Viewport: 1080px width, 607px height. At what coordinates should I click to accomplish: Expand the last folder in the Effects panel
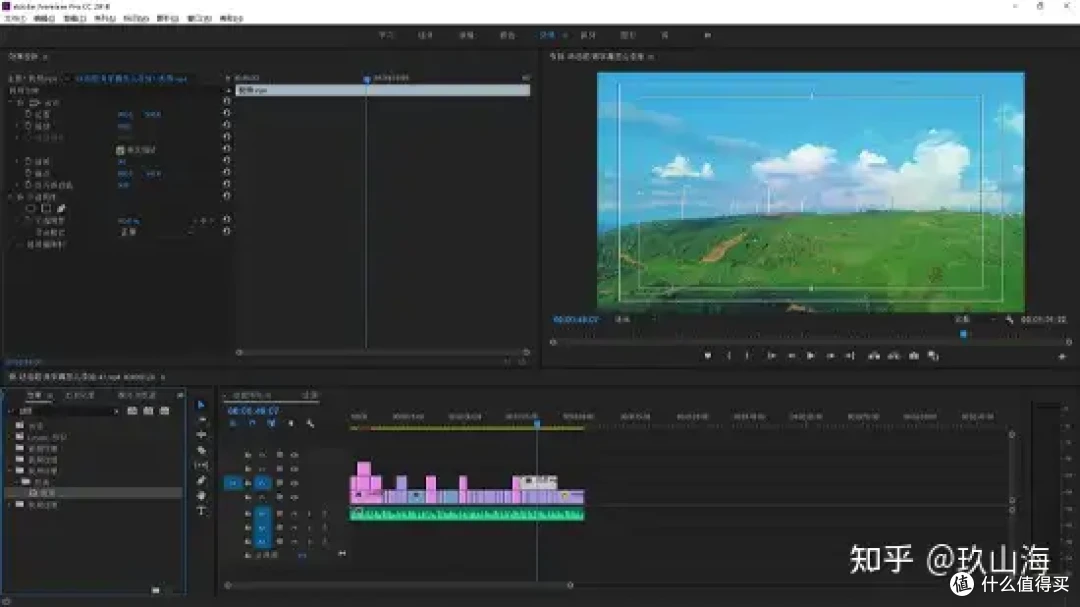[11, 505]
